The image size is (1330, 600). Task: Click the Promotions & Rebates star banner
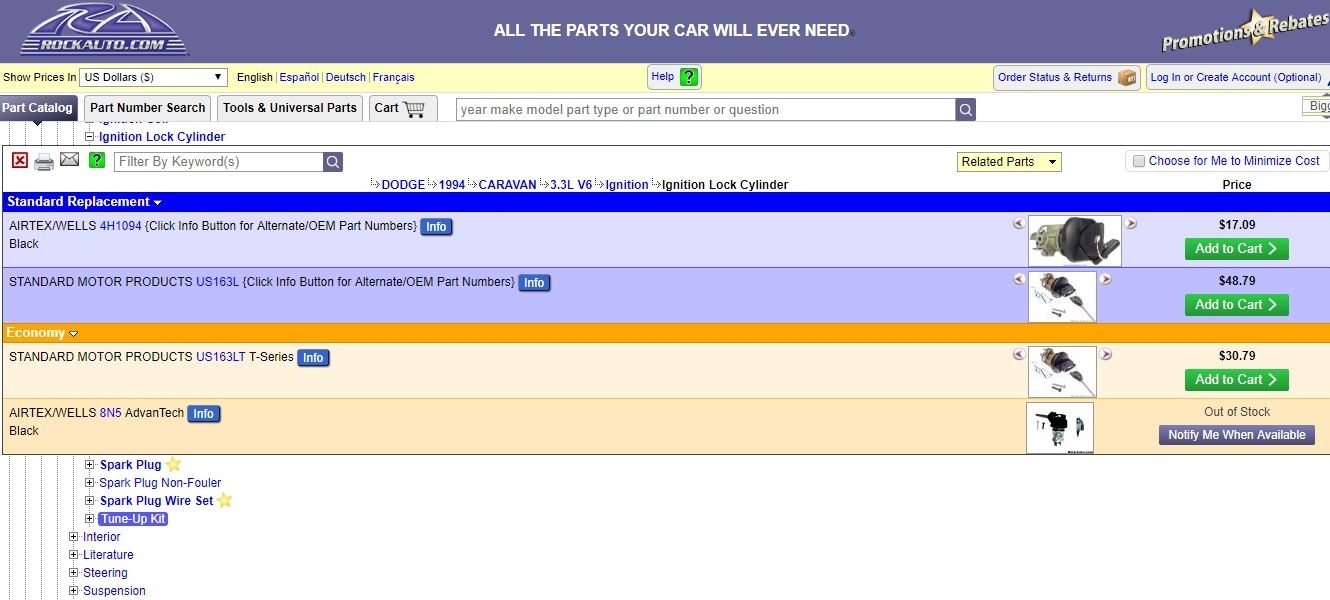click(x=1245, y=30)
